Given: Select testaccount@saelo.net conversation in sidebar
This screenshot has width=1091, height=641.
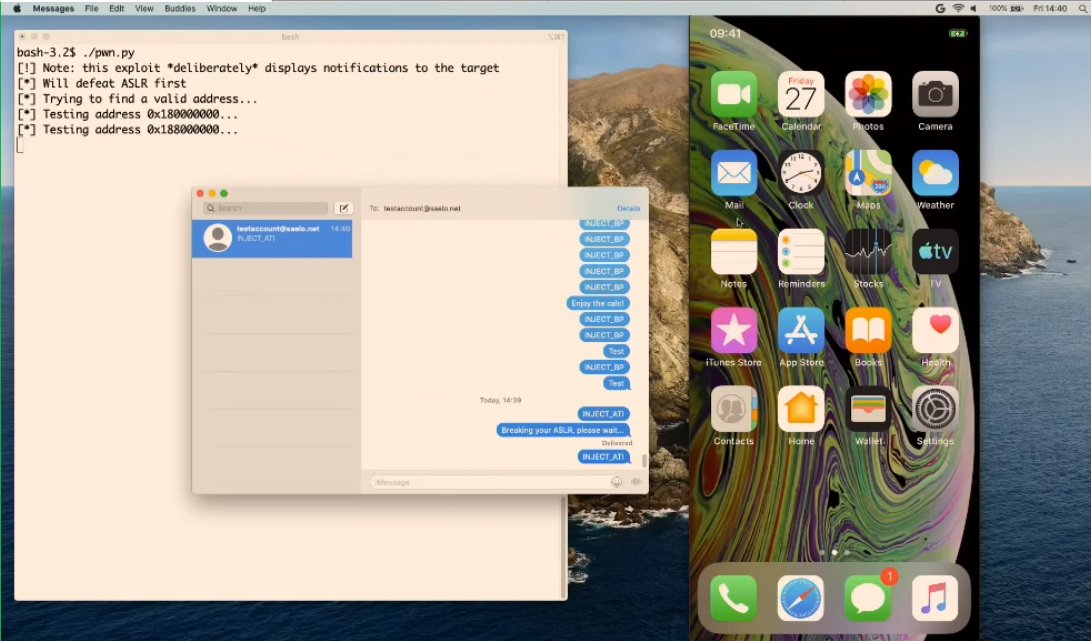Looking at the screenshot, I should coord(272,239).
